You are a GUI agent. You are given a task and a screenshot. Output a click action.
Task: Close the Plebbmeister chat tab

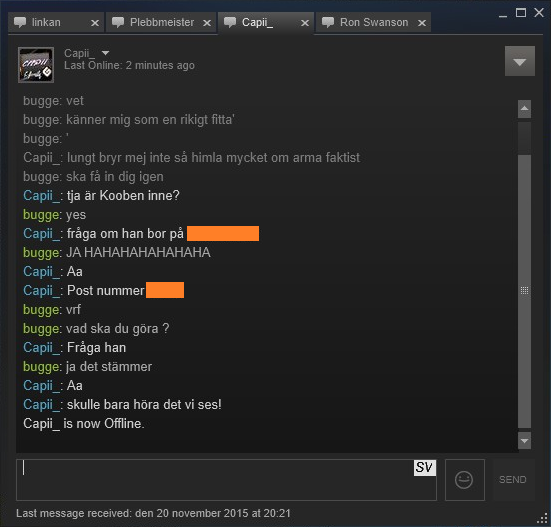[x=207, y=23]
